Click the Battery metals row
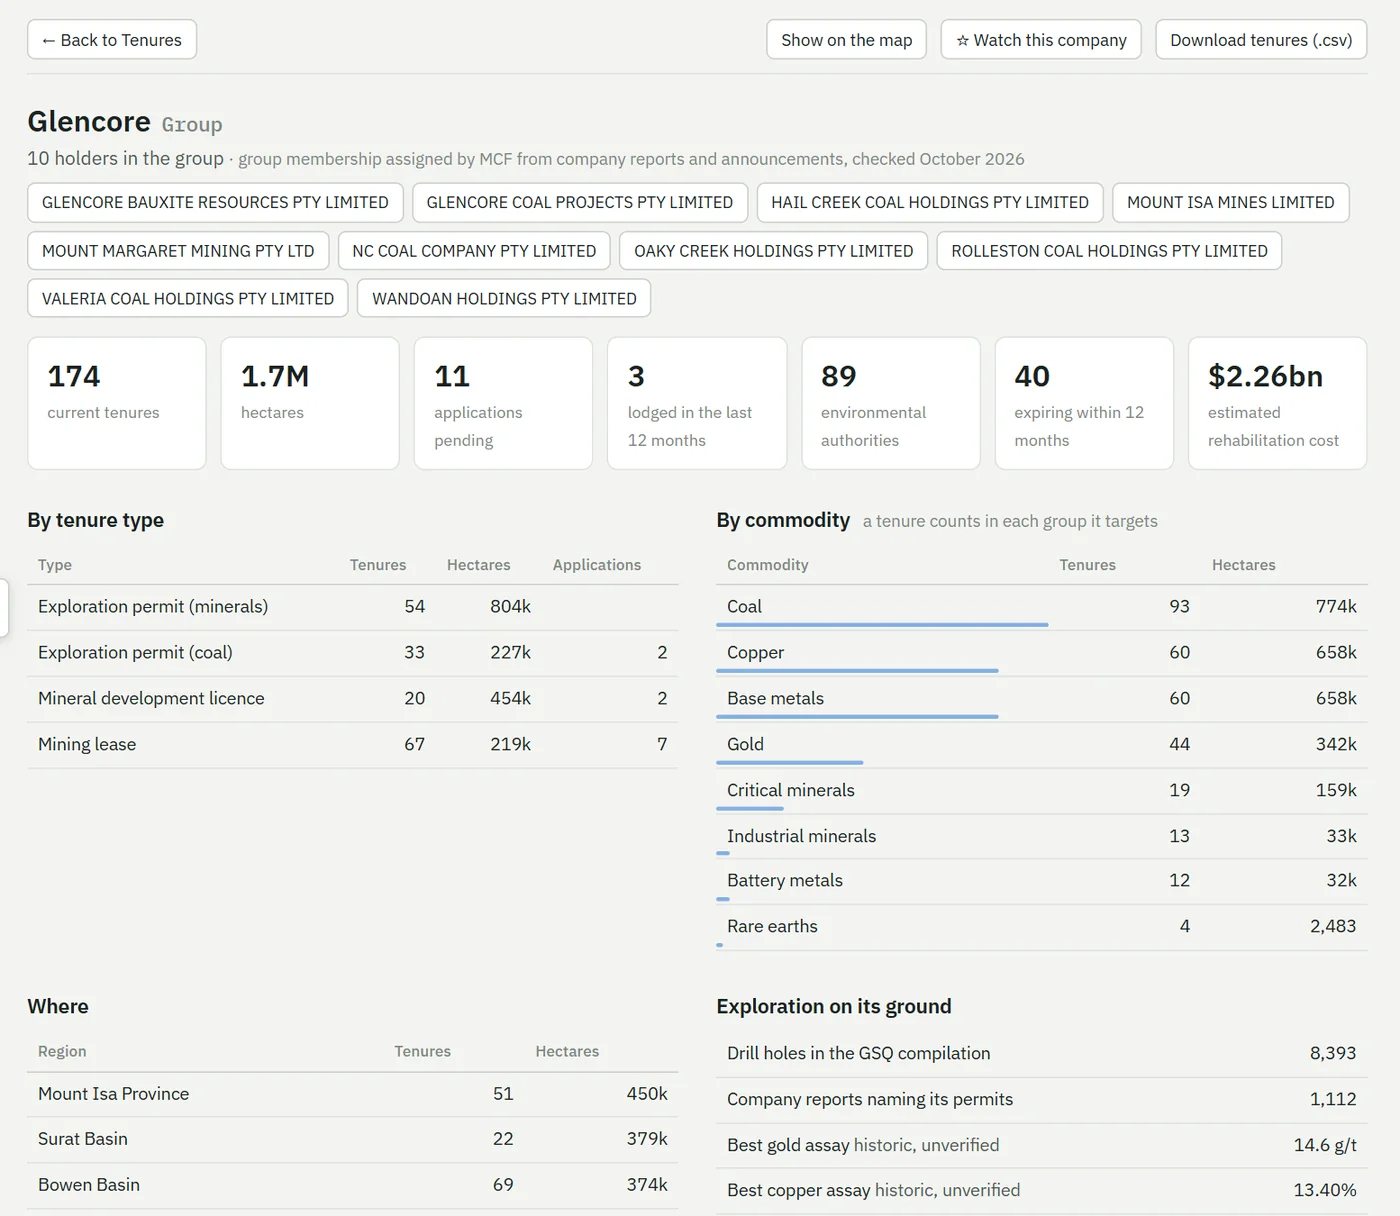This screenshot has height=1216, width=1400. tap(1042, 882)
